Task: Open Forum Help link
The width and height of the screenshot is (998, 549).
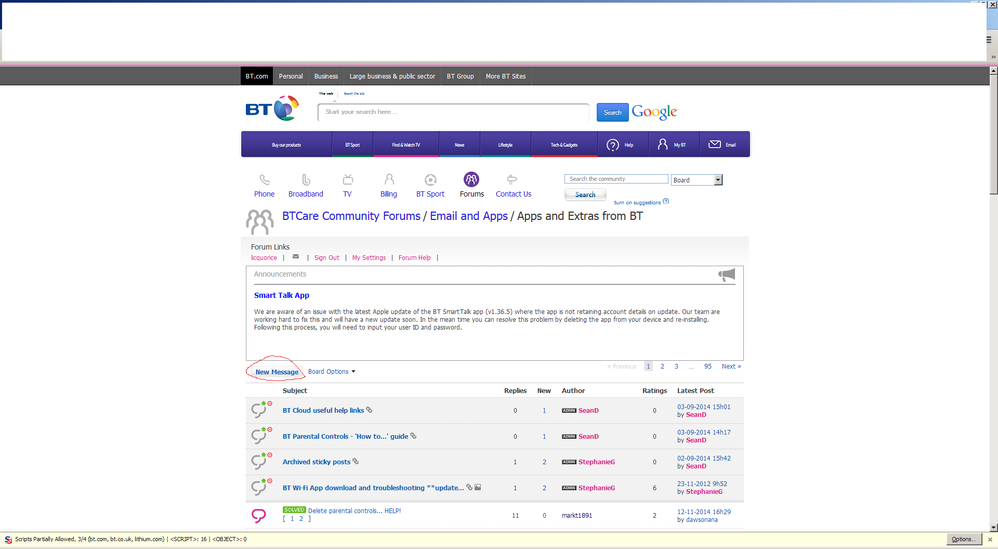Action: coord(414,258)
